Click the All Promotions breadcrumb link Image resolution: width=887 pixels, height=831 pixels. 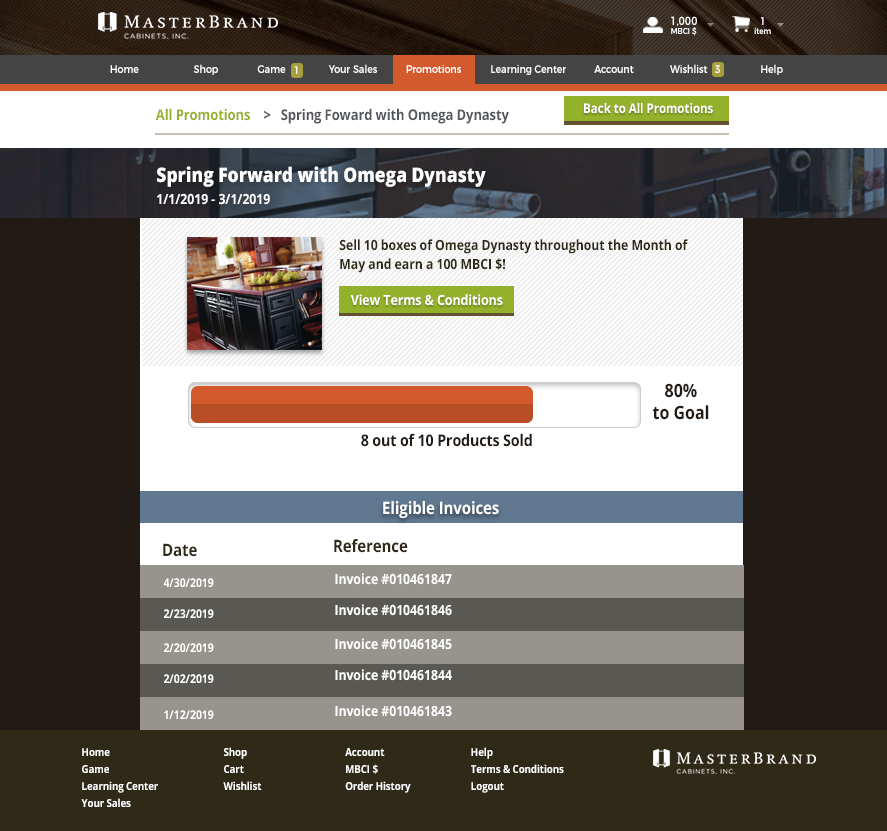(203, 115)
